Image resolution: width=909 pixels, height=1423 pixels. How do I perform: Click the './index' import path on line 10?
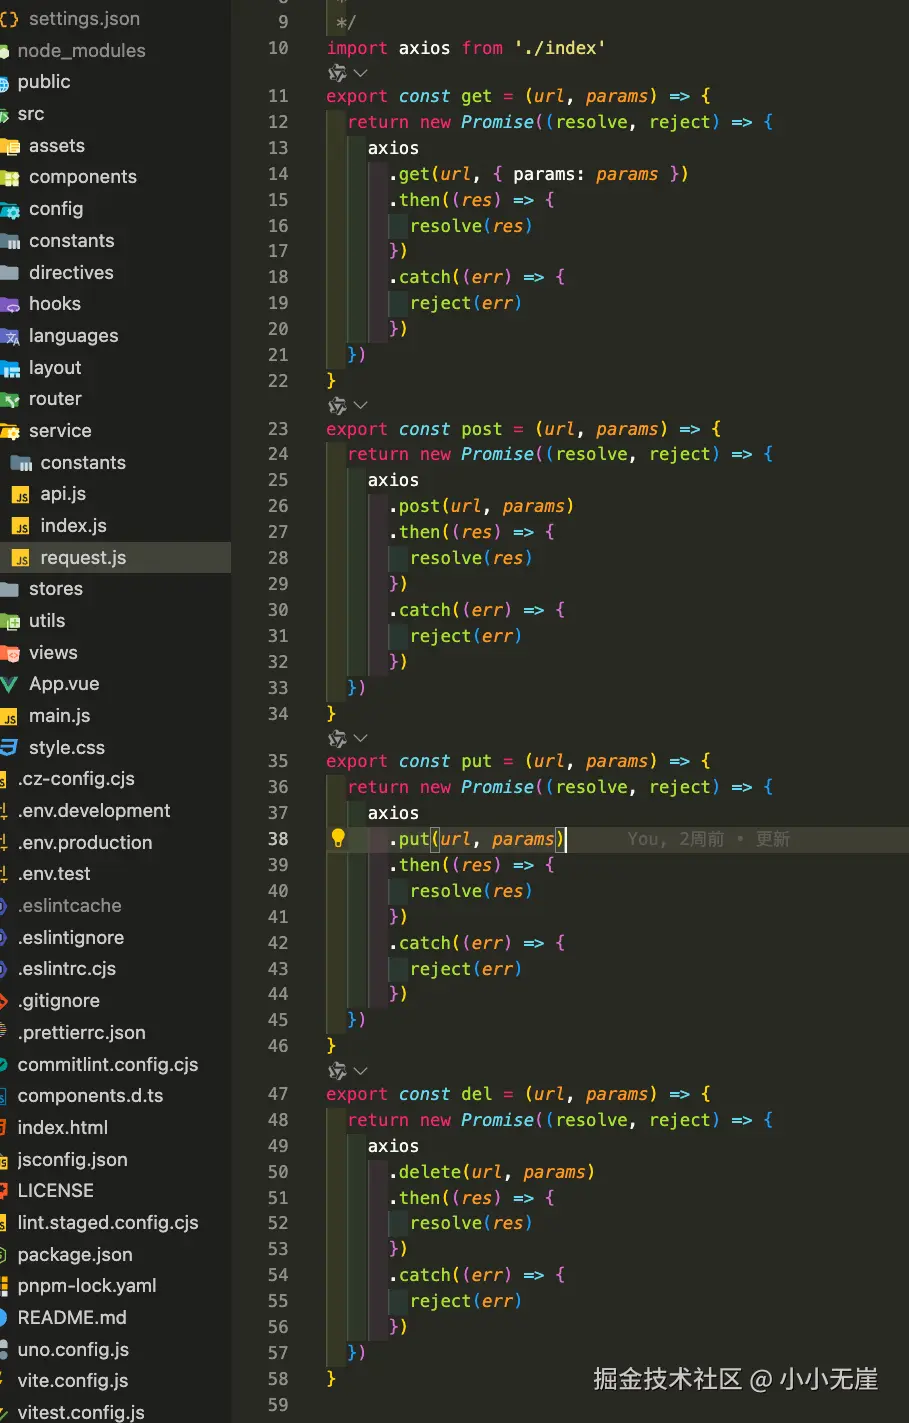(x=560, y=48)
